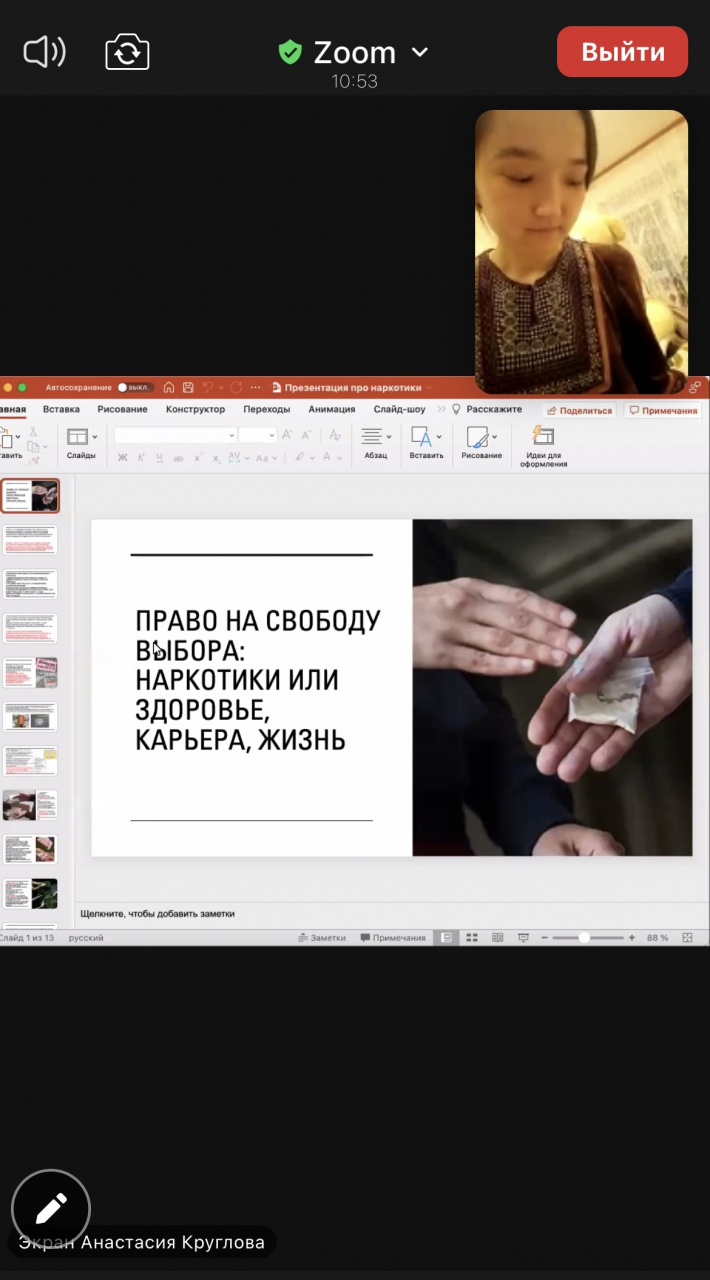Tap the speaker audio icon
Image resolution: width=710 pixels, height=1280 pixels.
click(x=45, y=52)
